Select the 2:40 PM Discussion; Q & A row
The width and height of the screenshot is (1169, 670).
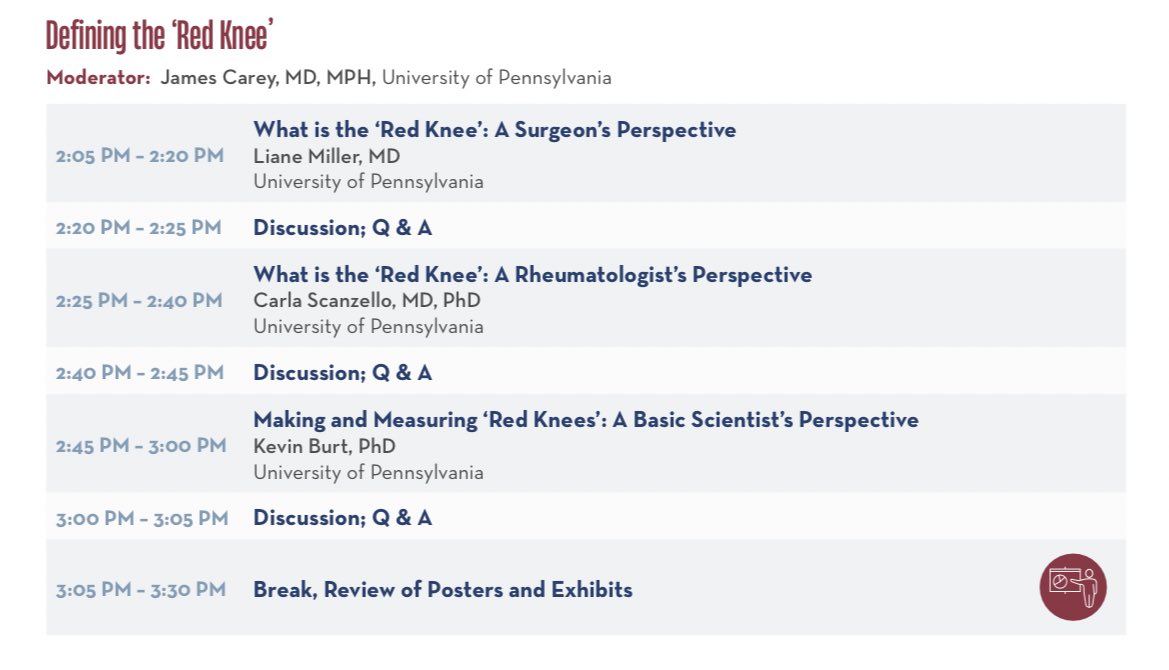(x=586, y=372)
